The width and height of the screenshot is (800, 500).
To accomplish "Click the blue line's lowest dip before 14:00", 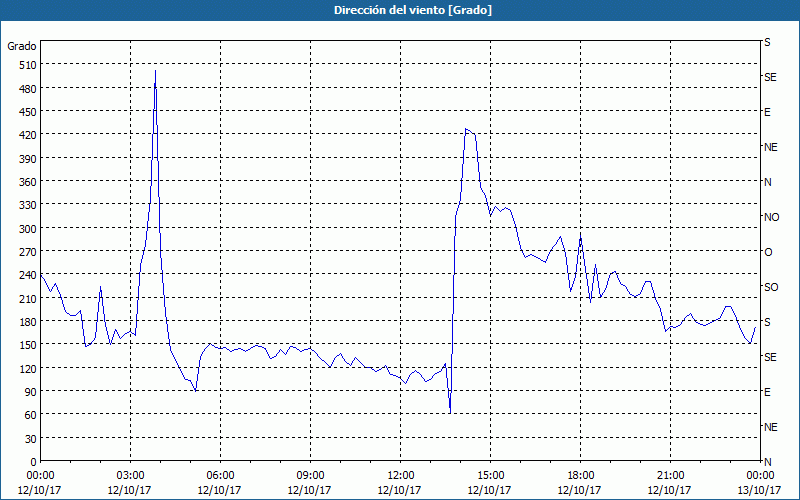I will [x=450, y=413].
